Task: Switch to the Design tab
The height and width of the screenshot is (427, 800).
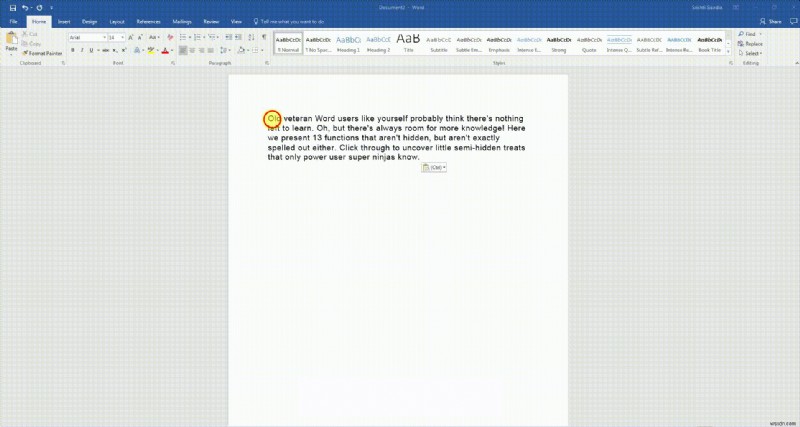Action: tap(90, 21)
